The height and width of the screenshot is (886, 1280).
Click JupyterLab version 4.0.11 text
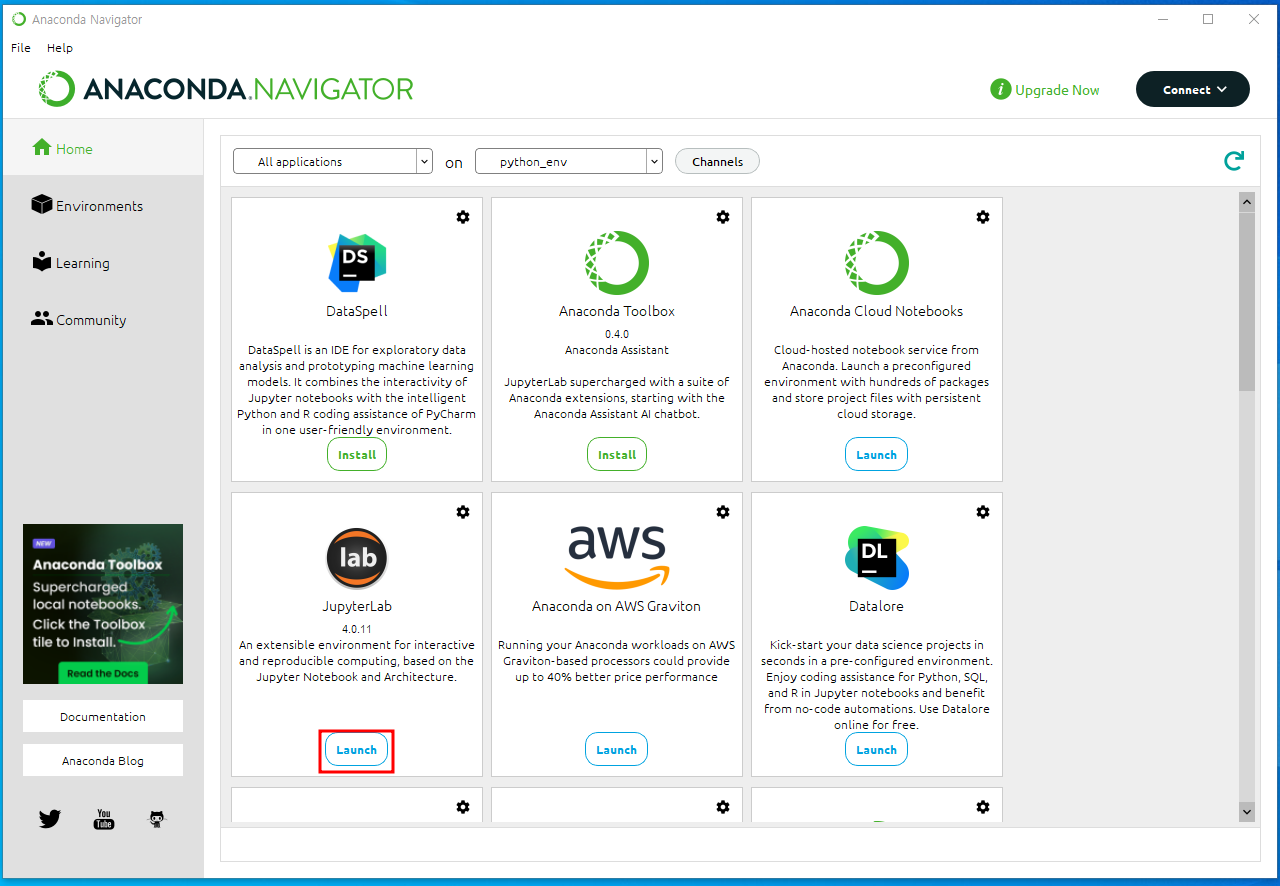tap(357, 628)
